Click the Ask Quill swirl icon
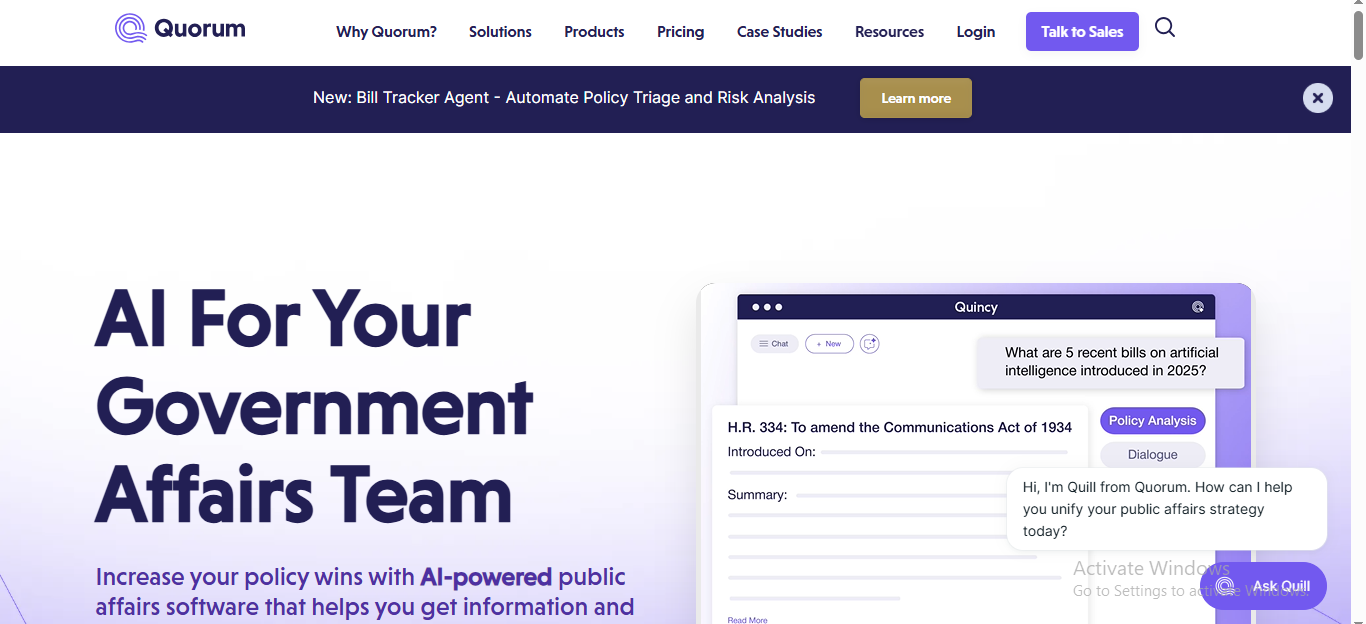This screenshot has width=1366, height=624. 1226,587
